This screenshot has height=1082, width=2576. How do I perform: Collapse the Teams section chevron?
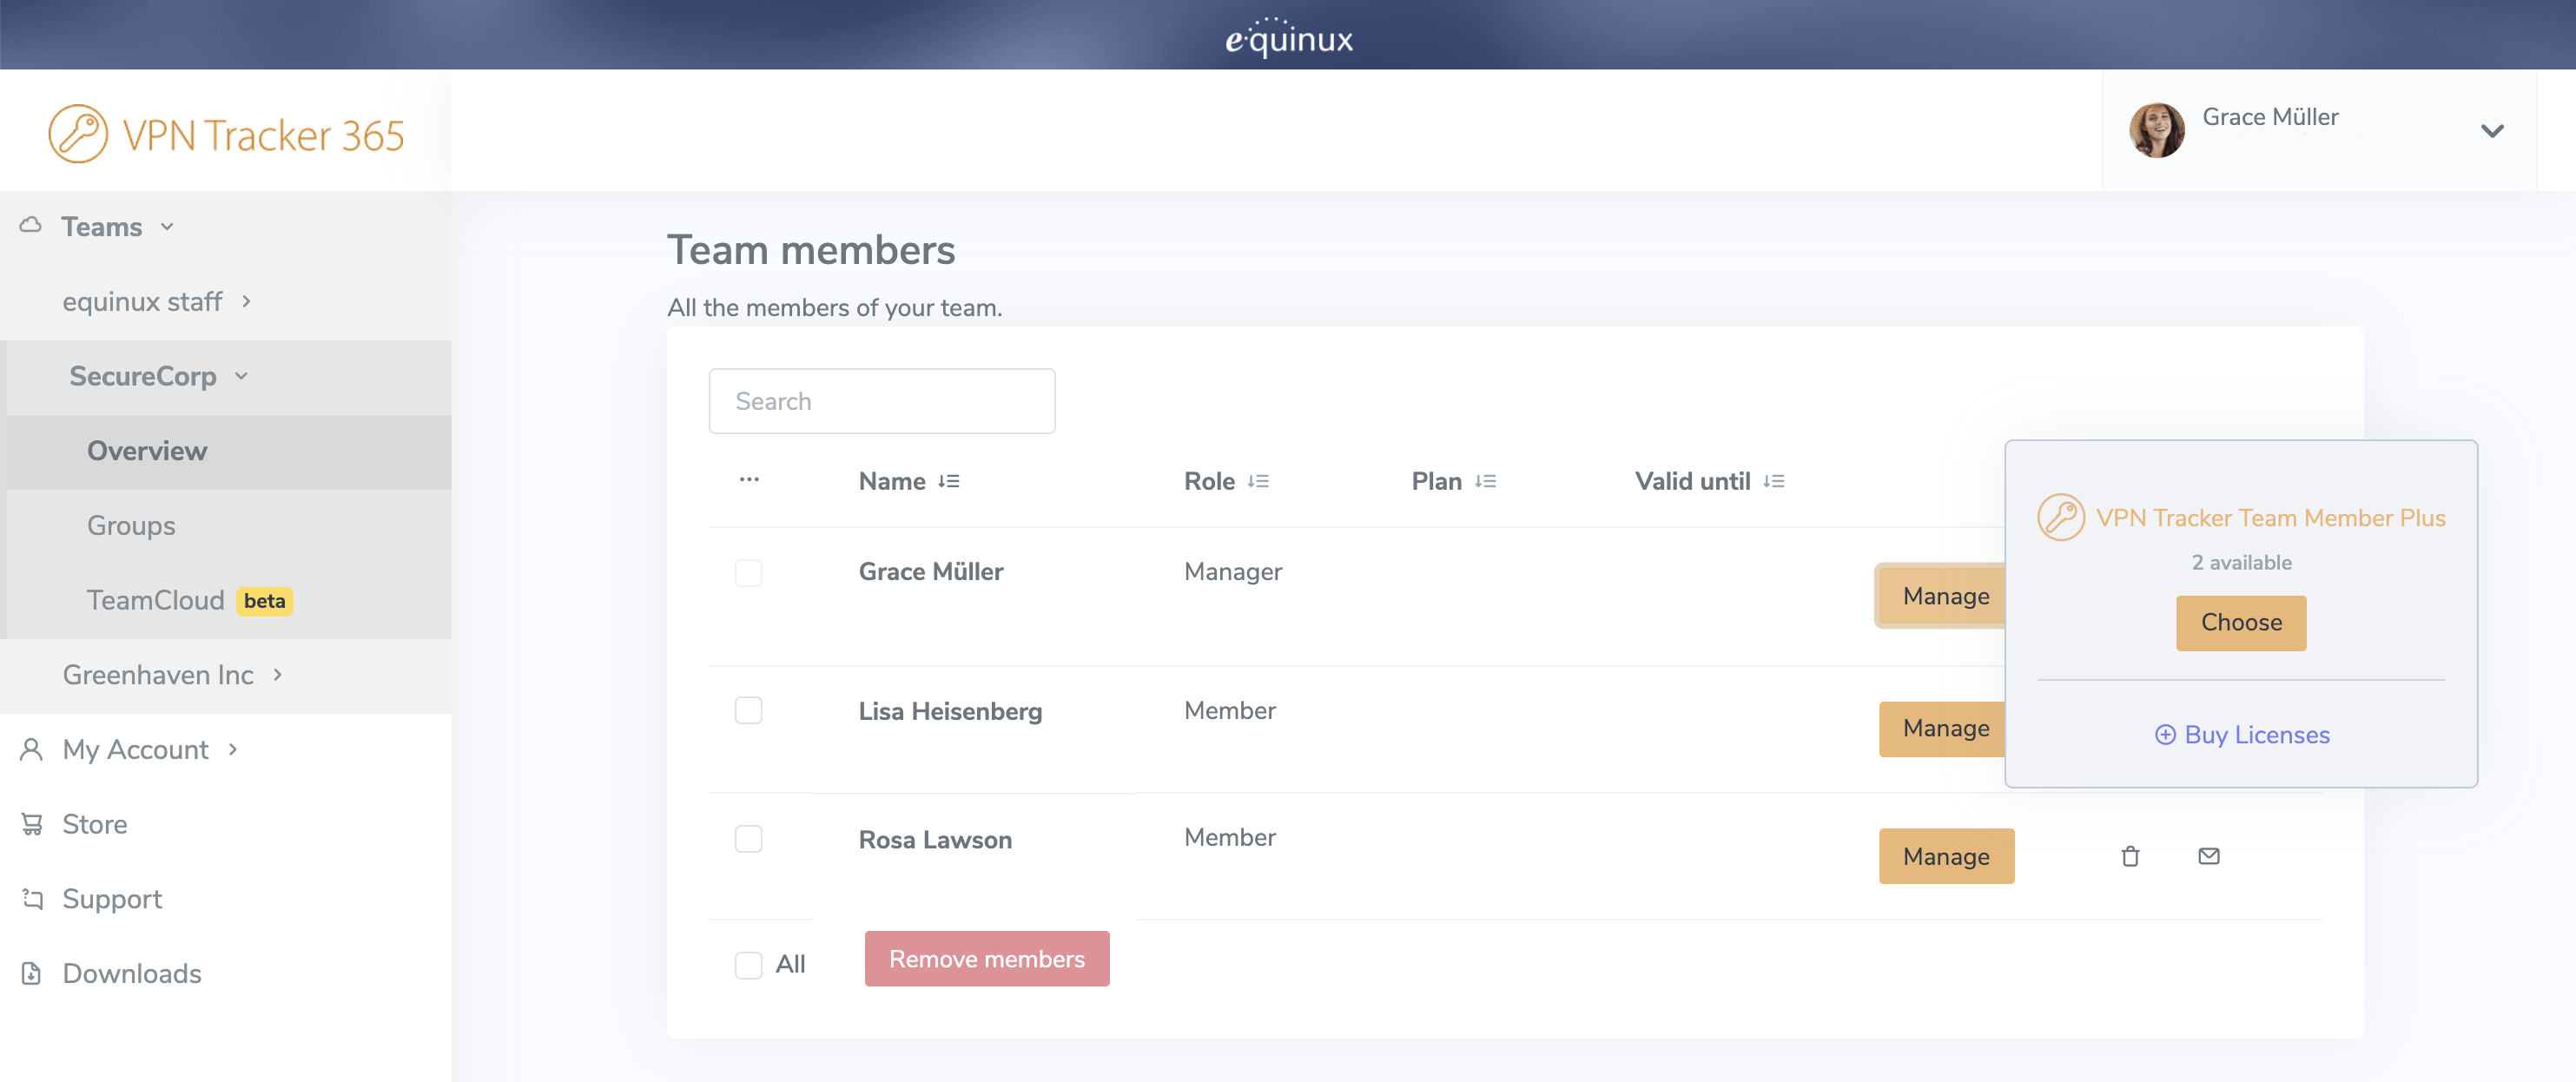pos(167,227)
